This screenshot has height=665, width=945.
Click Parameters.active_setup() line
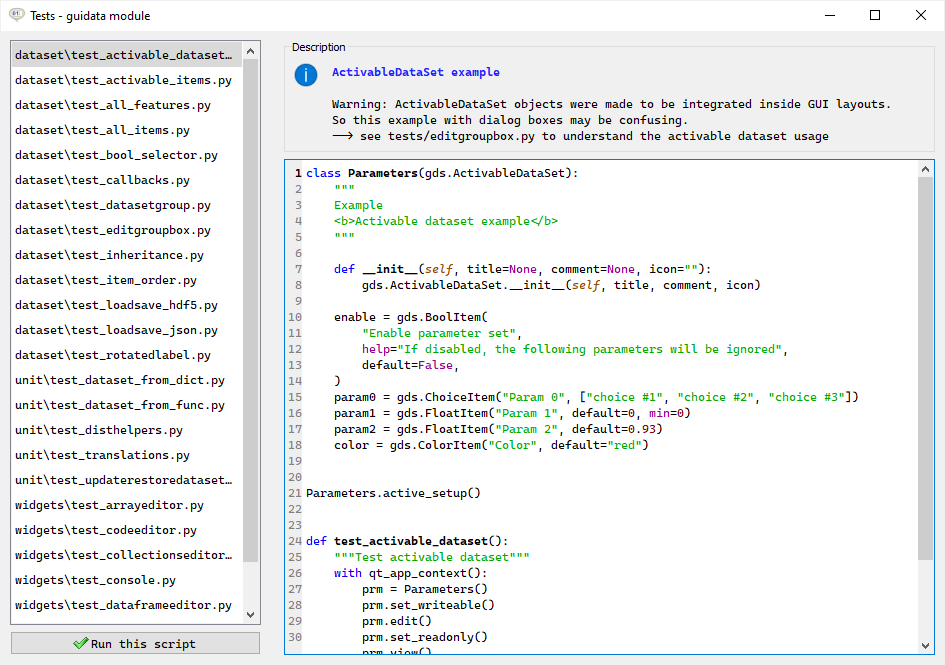click(x=393, y=493)
